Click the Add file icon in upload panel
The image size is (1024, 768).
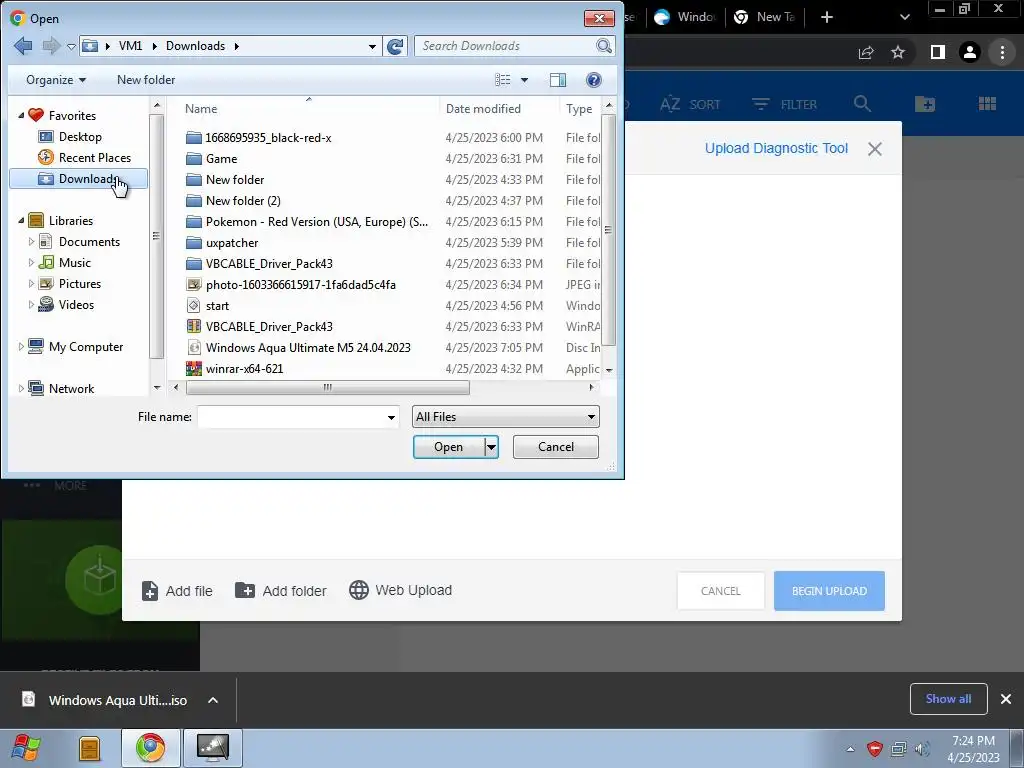click(150, 590)
